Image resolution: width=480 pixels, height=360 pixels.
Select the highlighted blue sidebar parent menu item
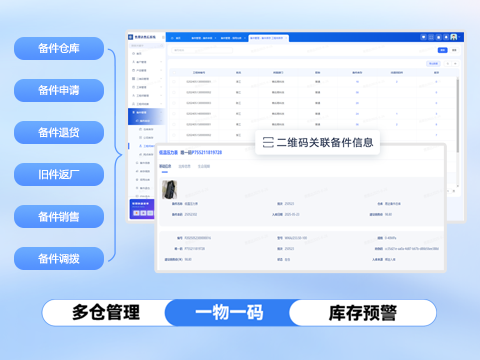click(x=146, y=112)
